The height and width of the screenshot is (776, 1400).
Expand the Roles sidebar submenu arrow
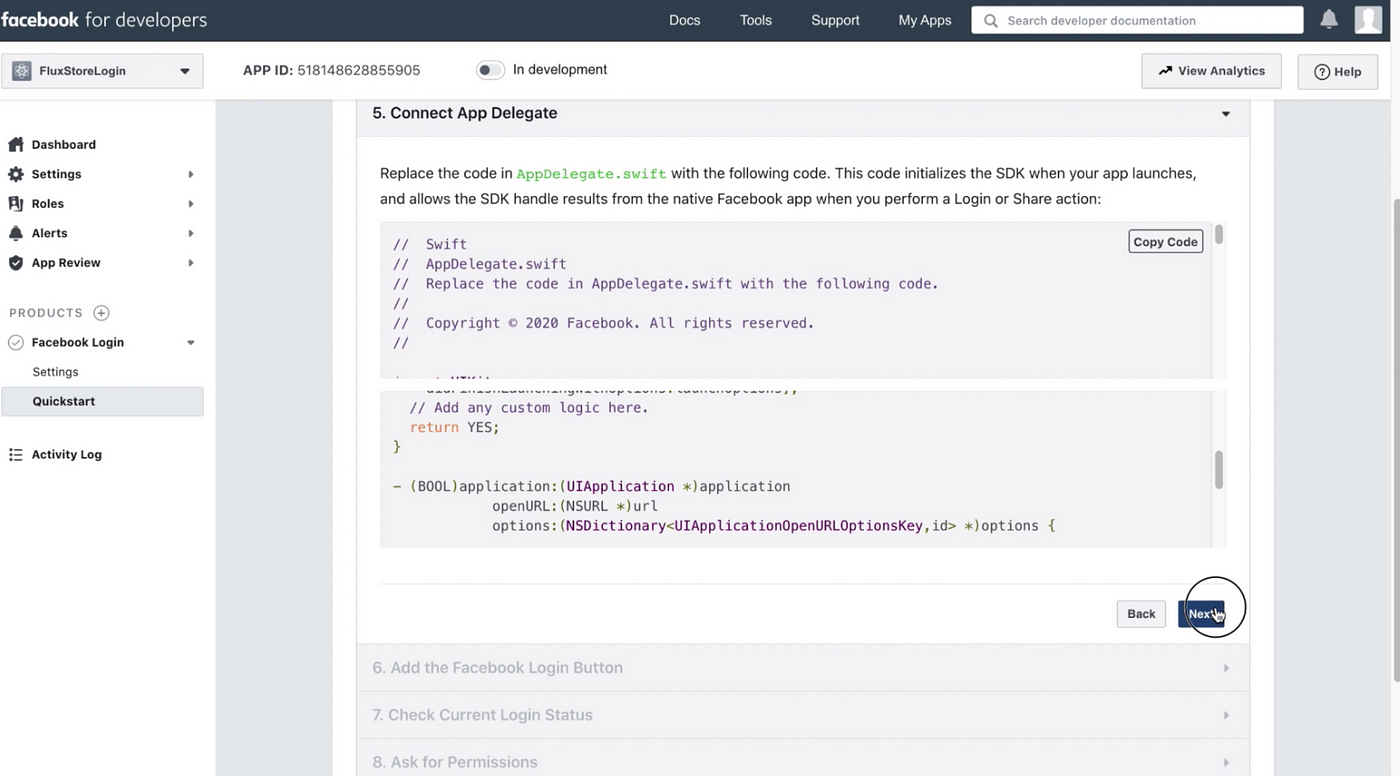(190, 204)
